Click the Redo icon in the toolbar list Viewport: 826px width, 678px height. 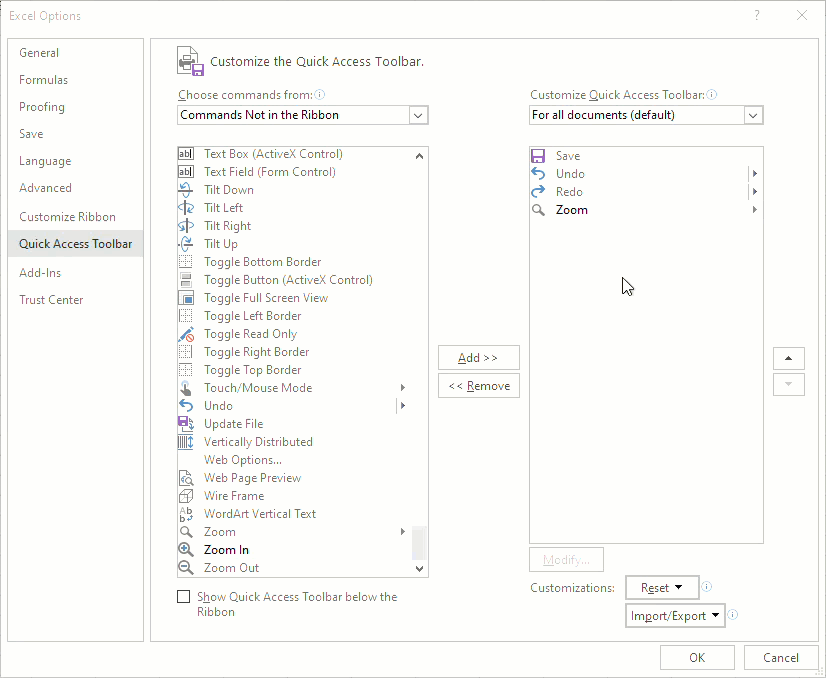tap(538, 192)
